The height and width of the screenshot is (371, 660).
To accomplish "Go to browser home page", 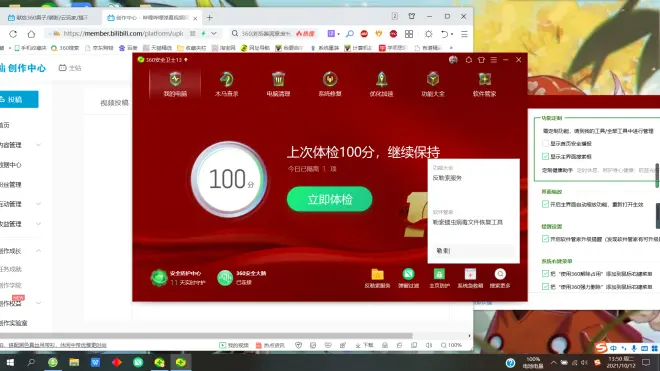I will pyautogui.click(x=31, y=34).
